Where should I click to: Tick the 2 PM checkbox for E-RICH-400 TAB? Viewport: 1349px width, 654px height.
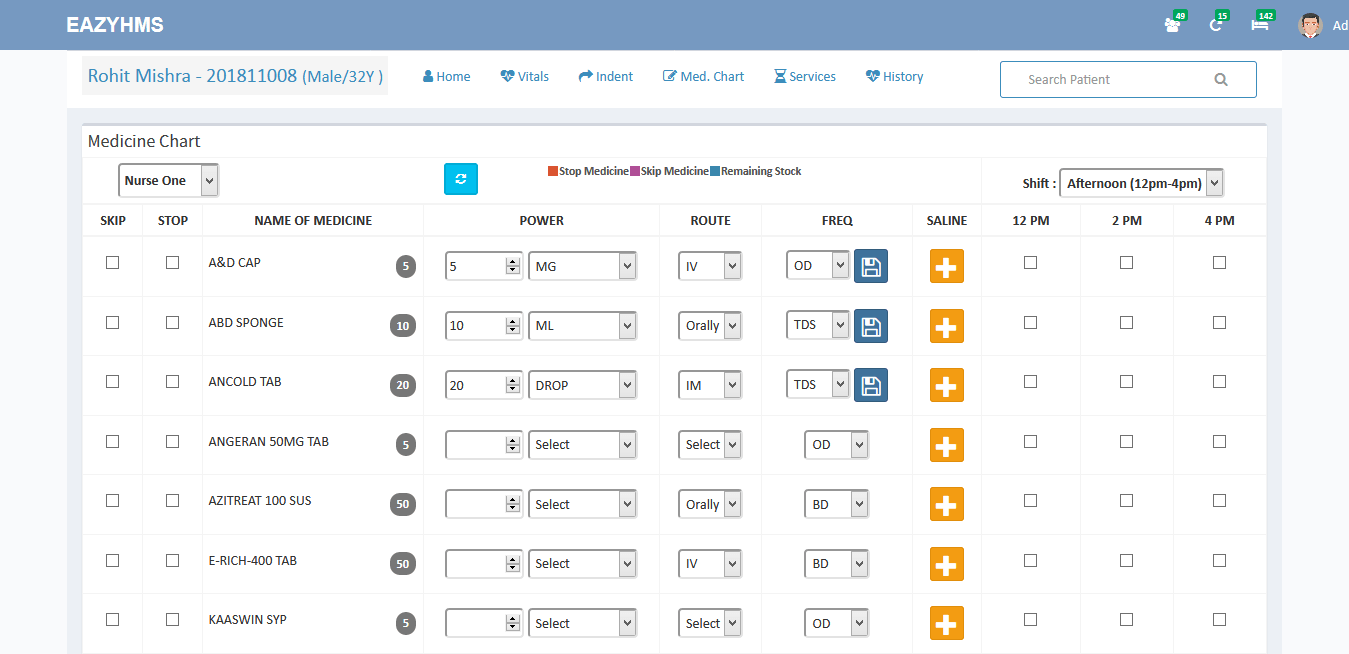[x=1126, y=560]
